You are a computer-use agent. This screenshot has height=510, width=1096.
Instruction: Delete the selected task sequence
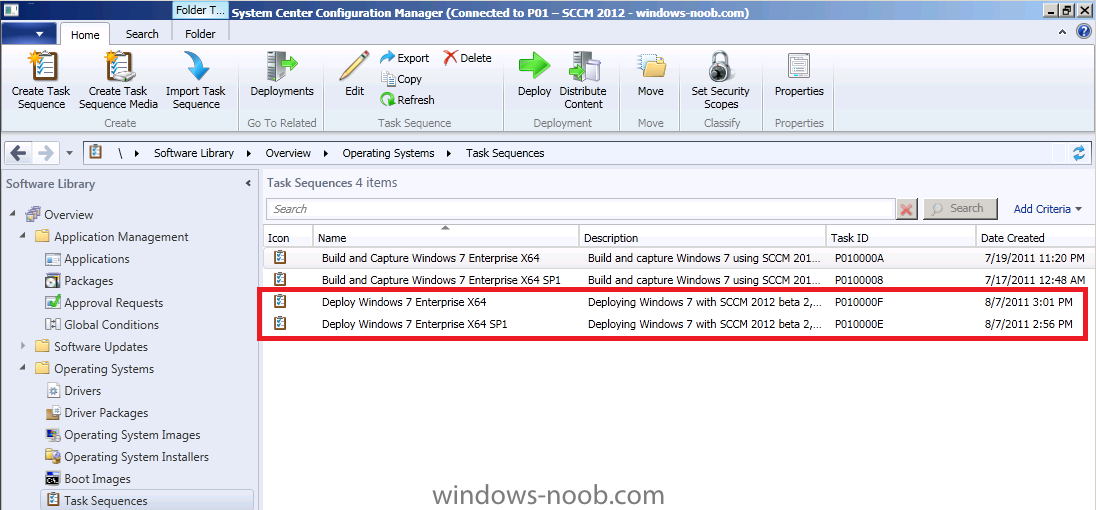pyautogui.click(x=468, y=58)
